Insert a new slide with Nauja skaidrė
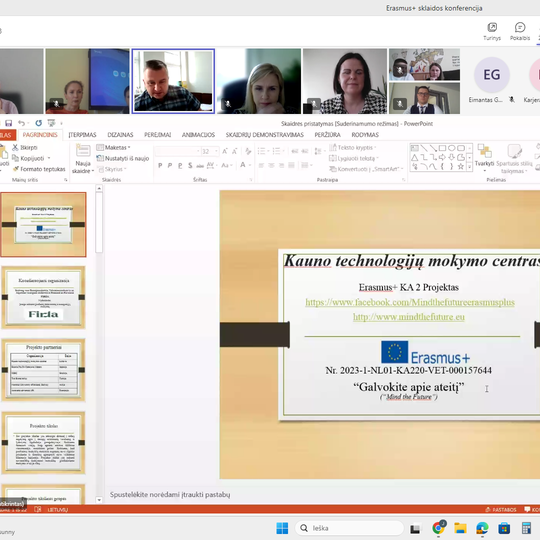Image resolution: width=540 pixels, height=540 pixels. point(83,159)
